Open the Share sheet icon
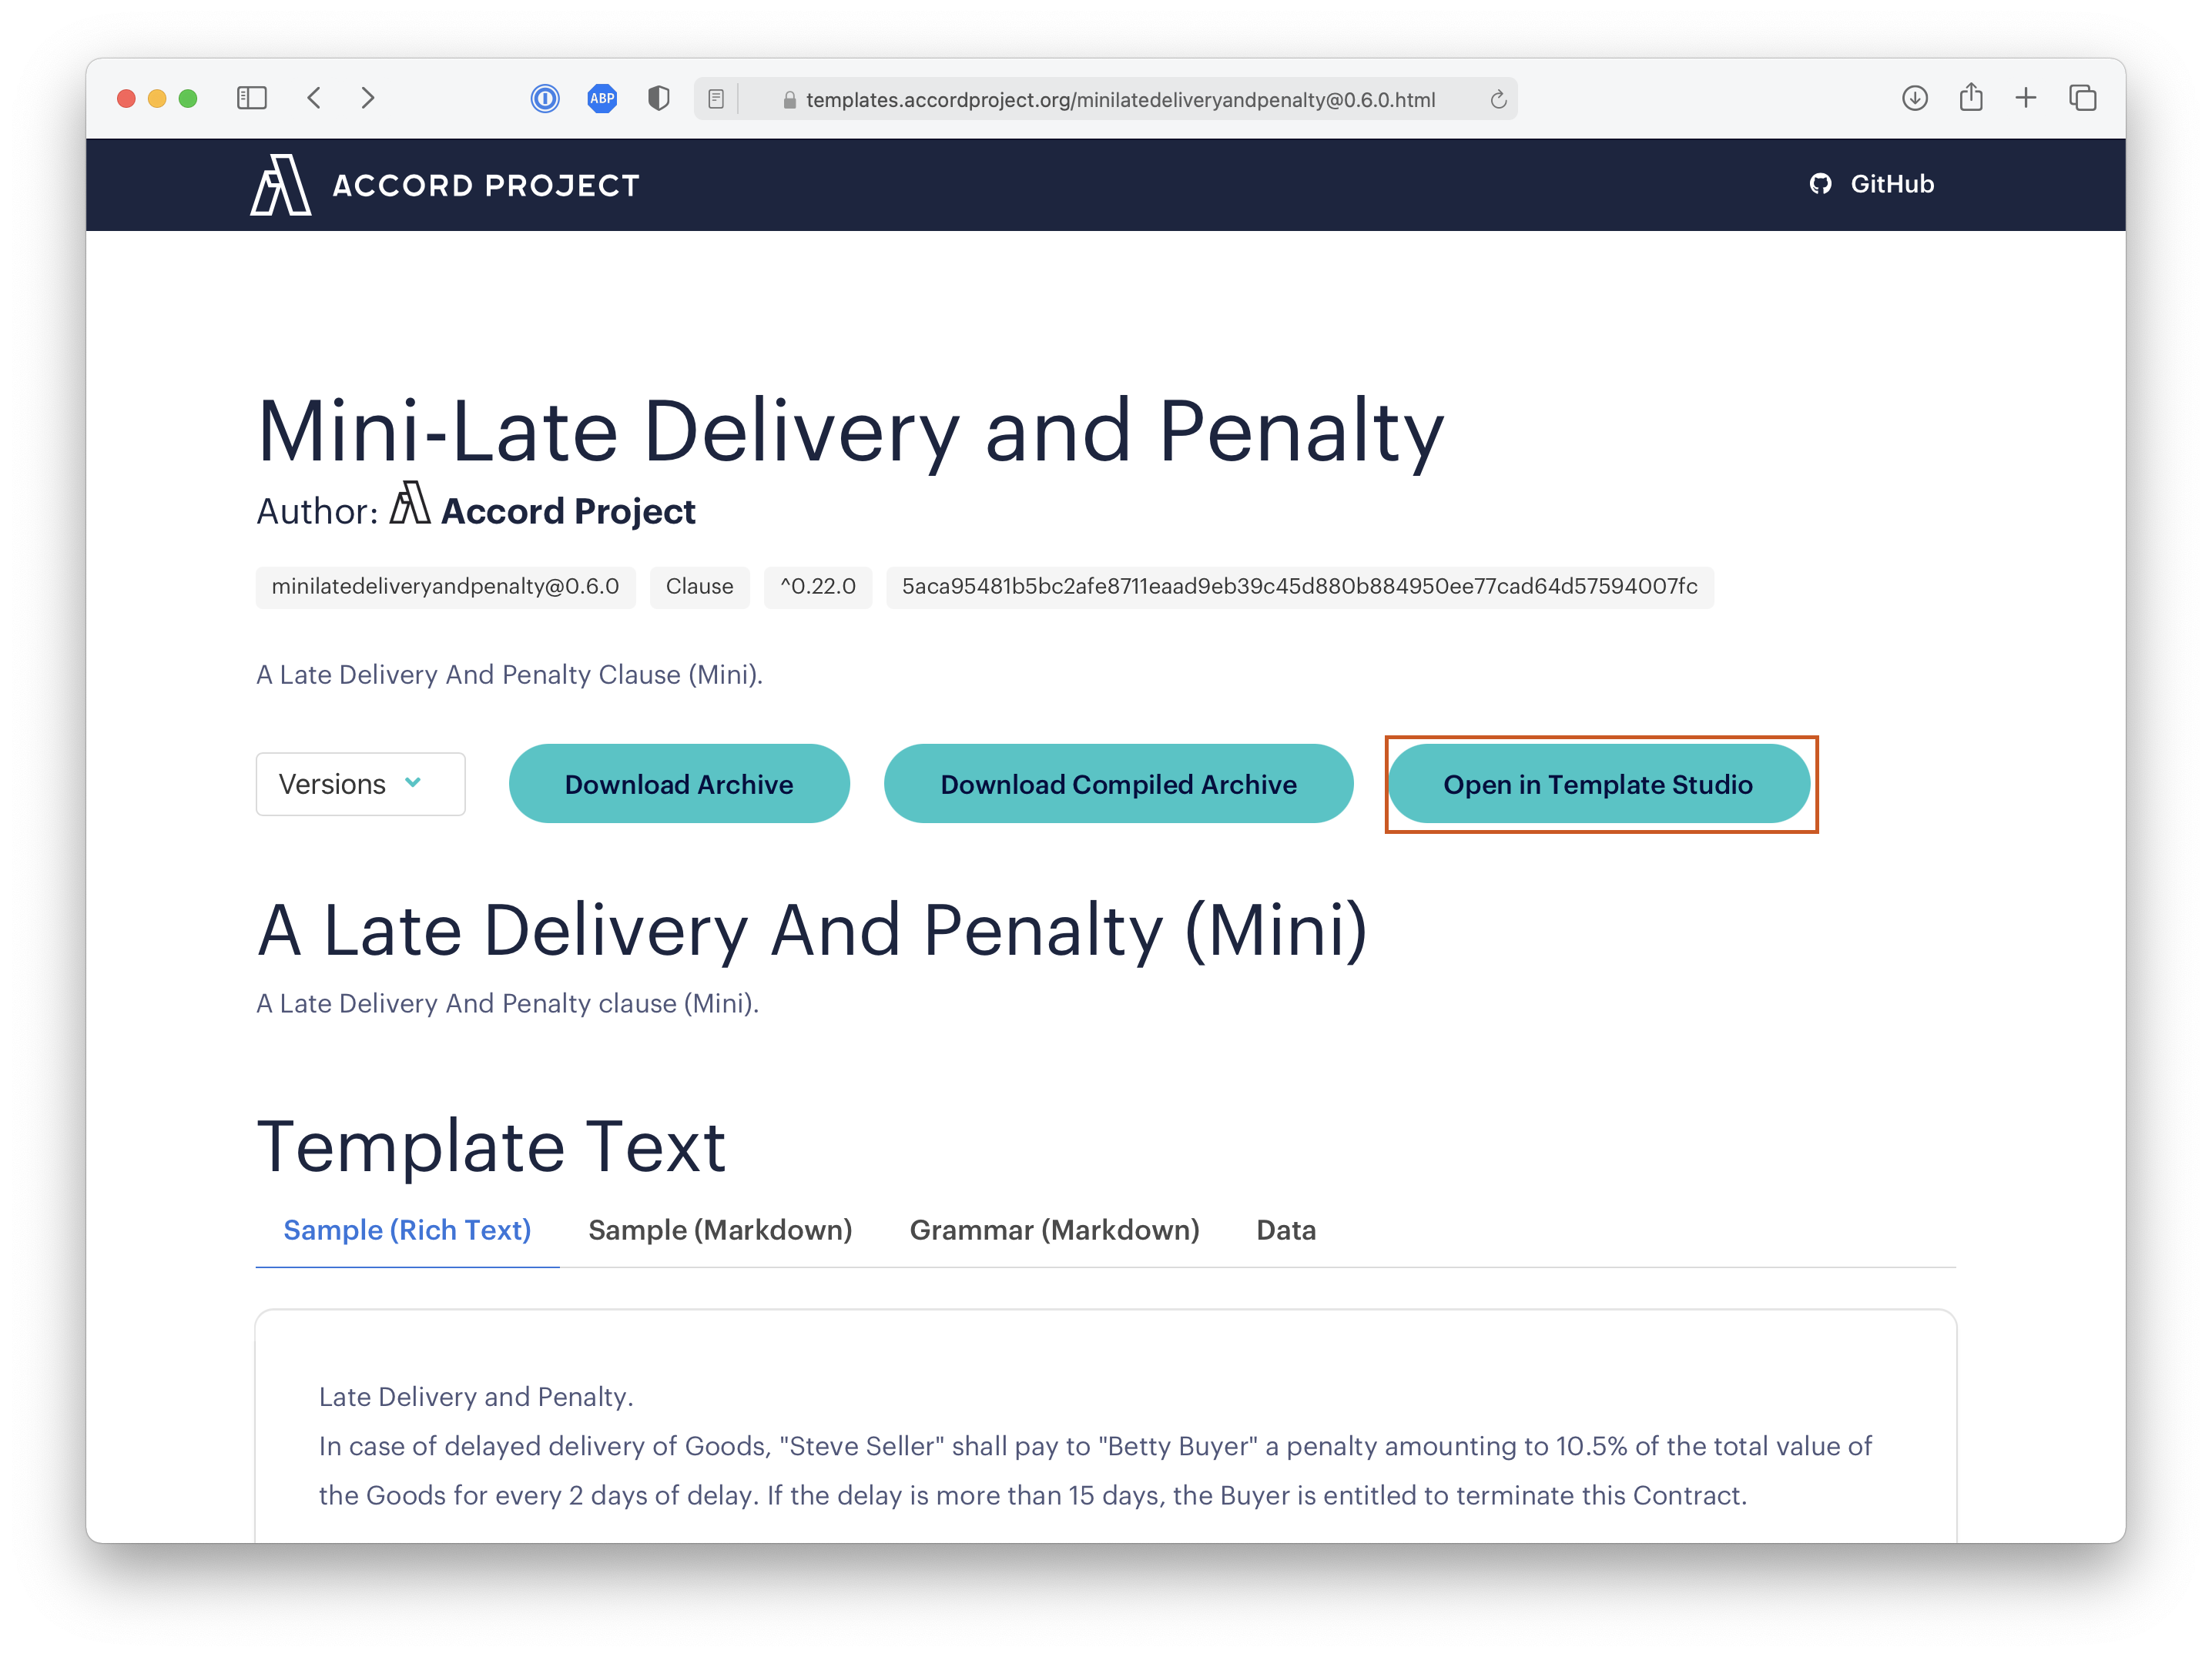The image size is (2212, 1657). coord(1970,98)
